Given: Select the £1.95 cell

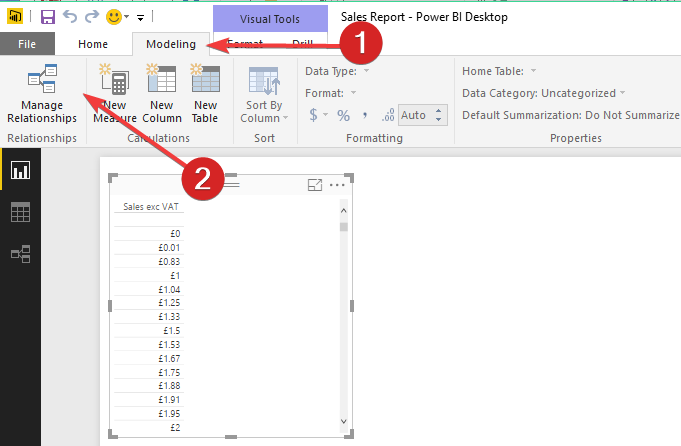Looking at the screenshot, I should pos(169,413).
